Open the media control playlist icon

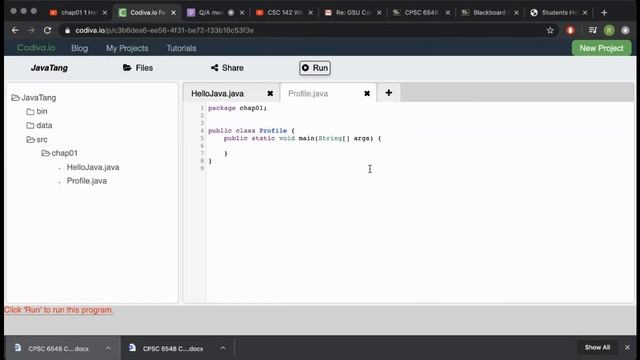[x=593, y=30]
